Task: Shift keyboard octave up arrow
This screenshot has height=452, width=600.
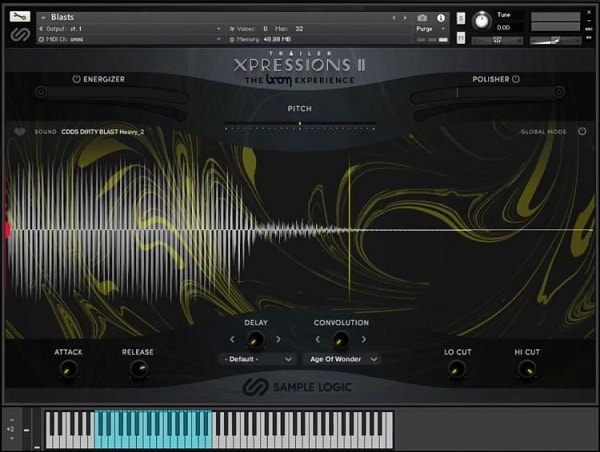Action: 11,420
